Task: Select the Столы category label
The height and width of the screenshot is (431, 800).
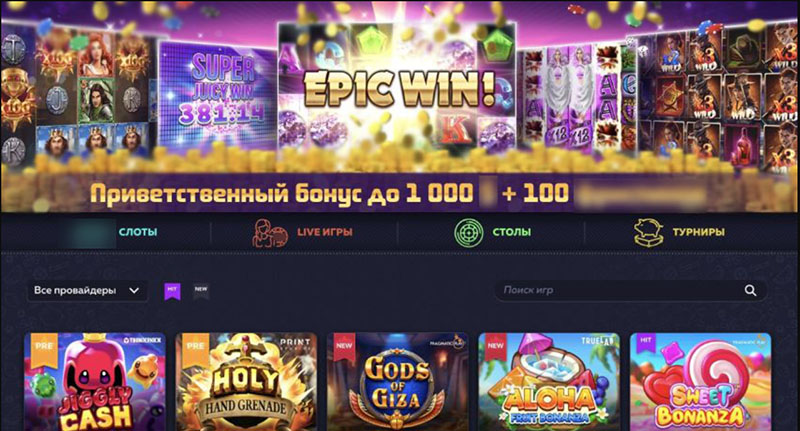Action: pyautogui.click(x=512, y=232)
